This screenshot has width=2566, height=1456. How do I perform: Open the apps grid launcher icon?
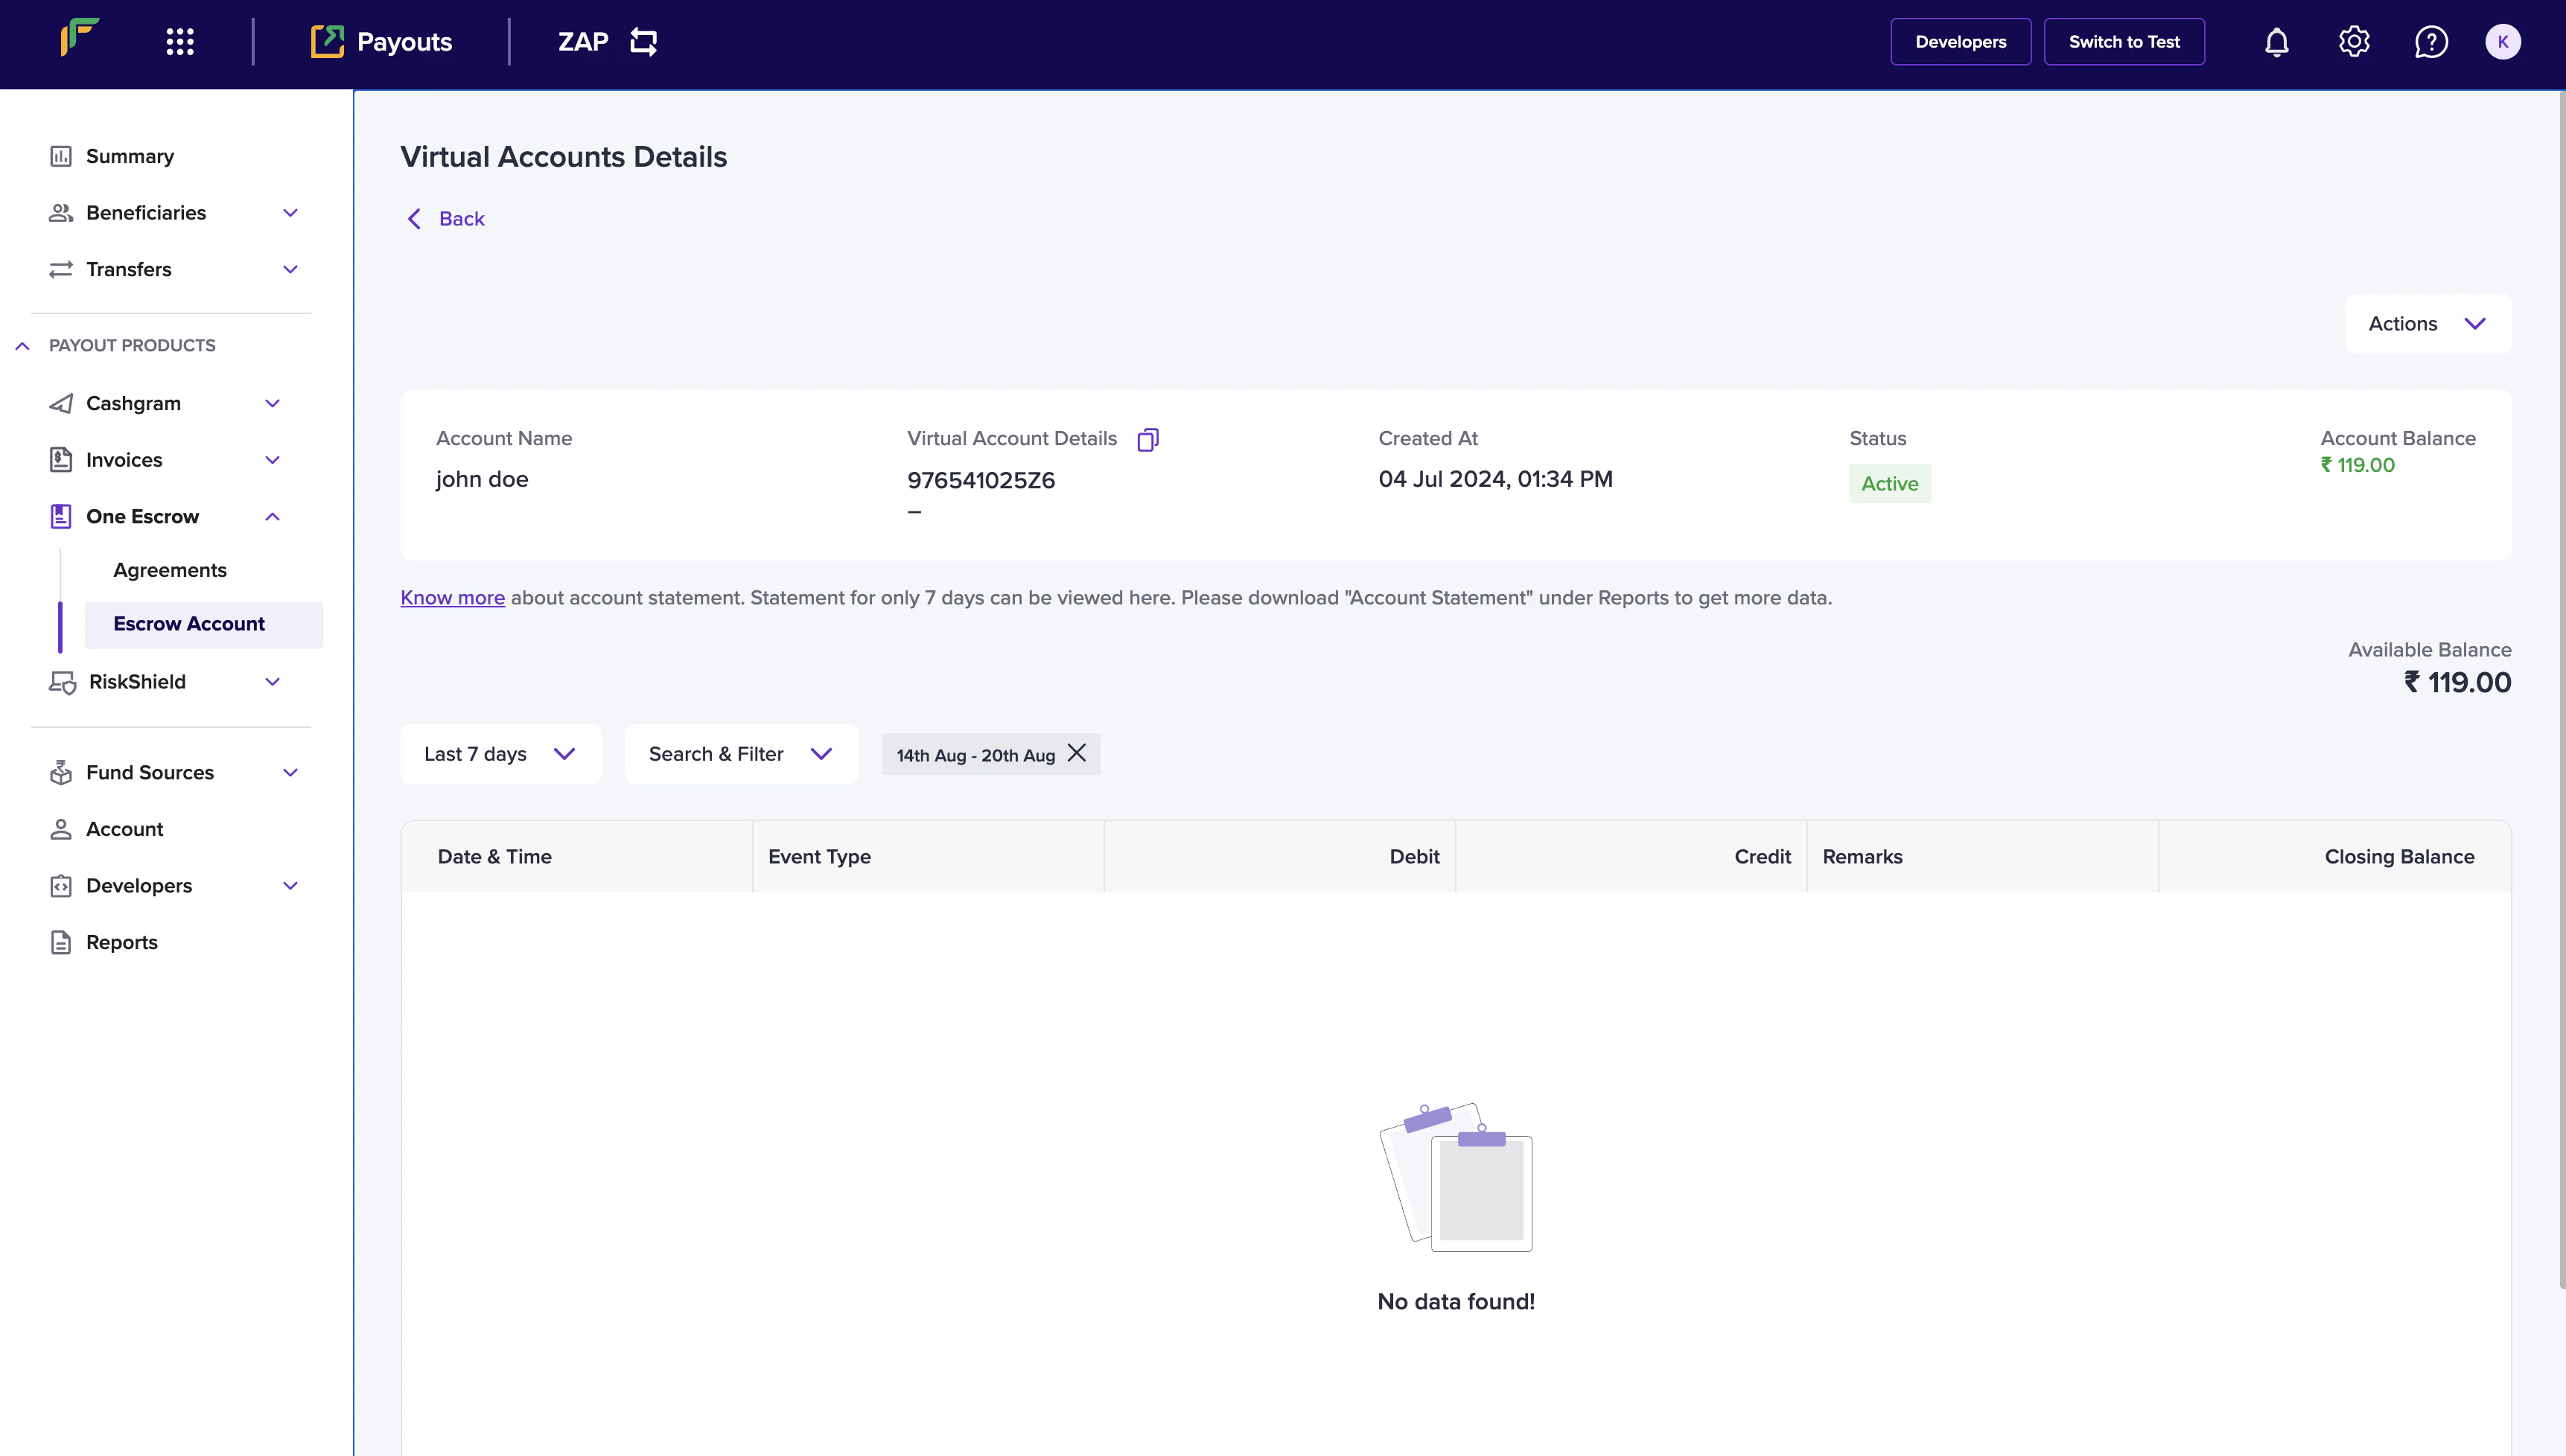click(x=180, y=42)
